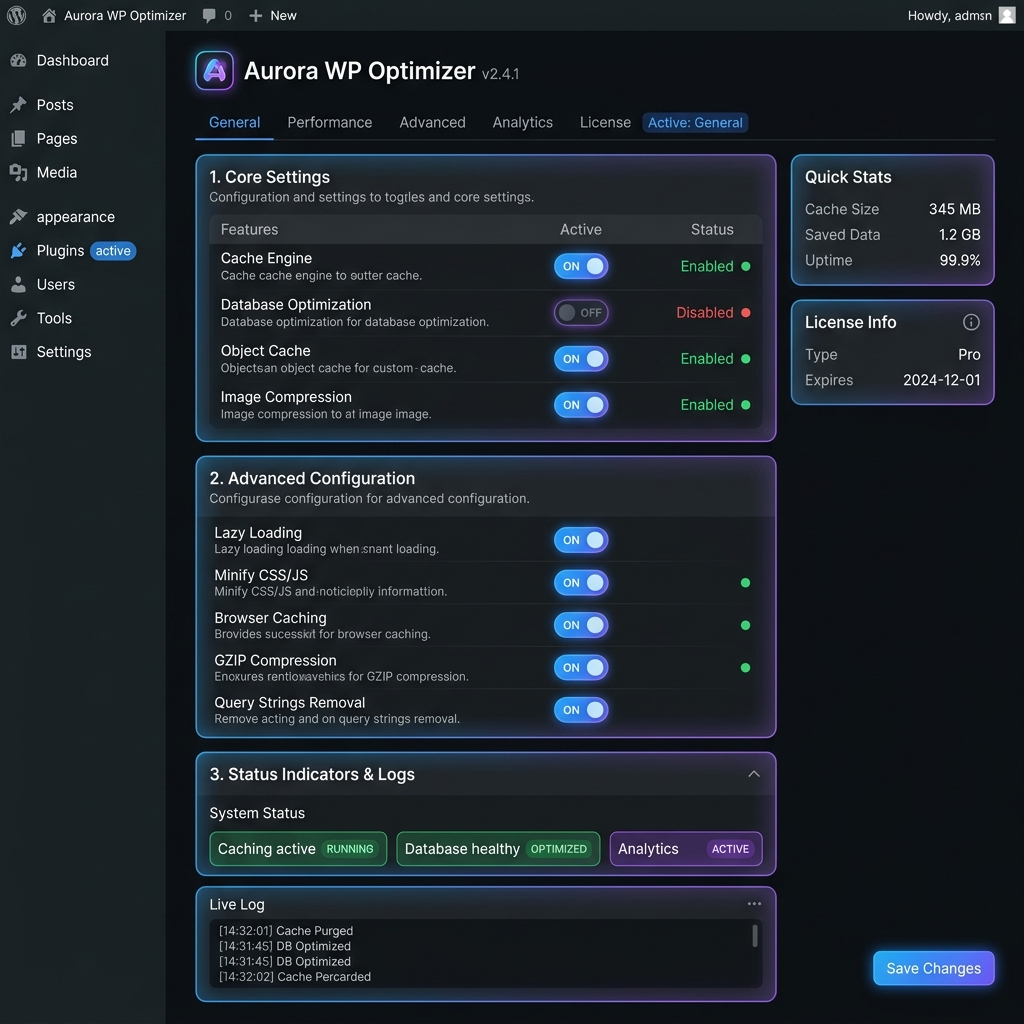Click the red status dot for Database Optimization

click(x=746, y=313)
